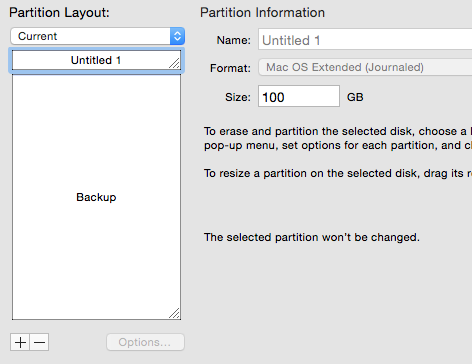Click resize handle of Backup partition
Image resolution: width=472 pixels, height=364 pixels.
tap(174, 313)
